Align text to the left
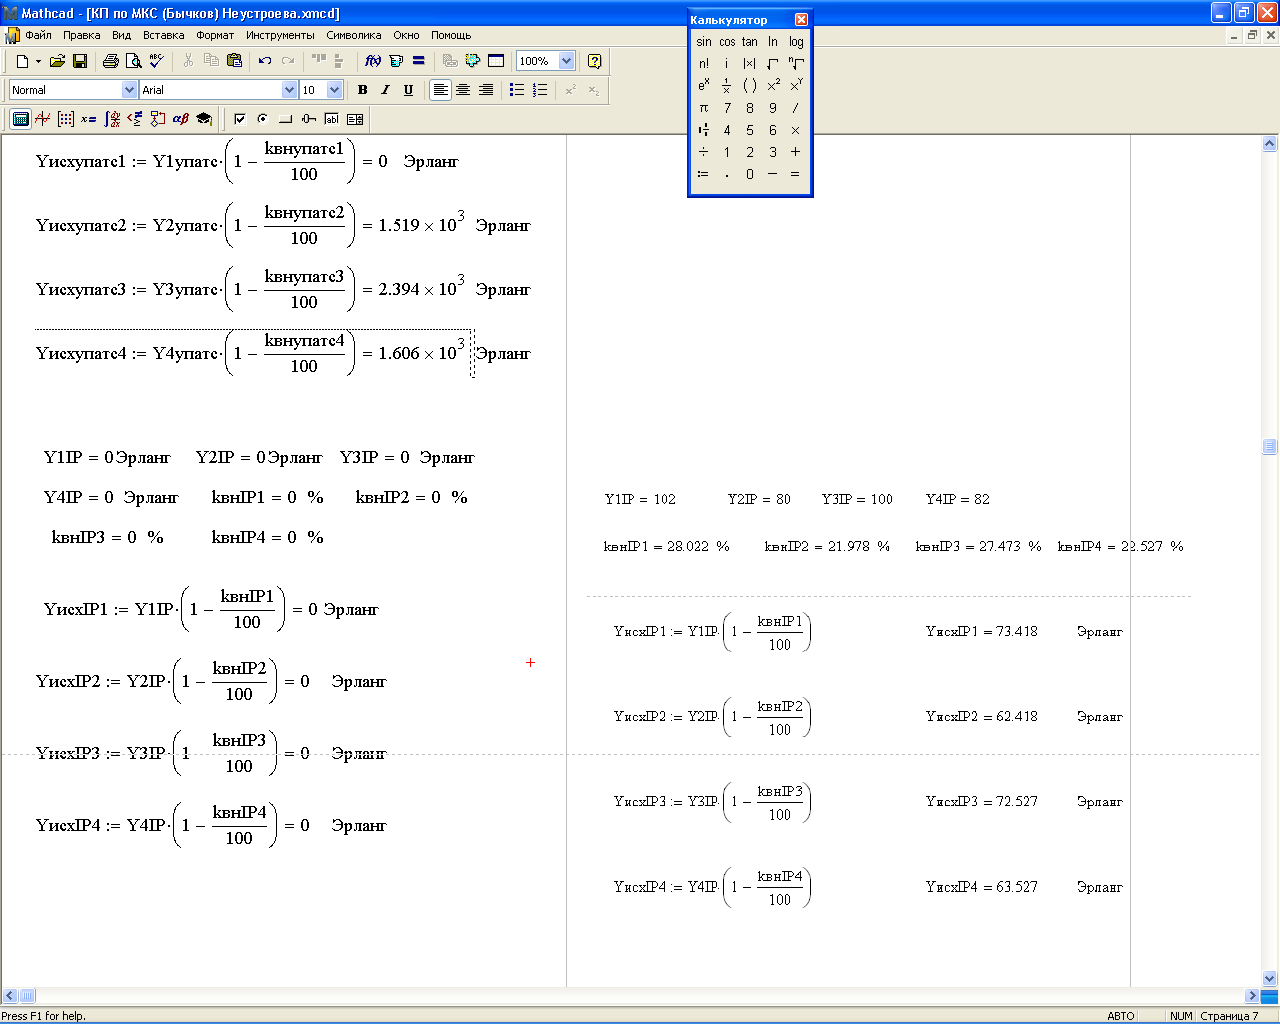Image resolution: width=1280 pixels, height=1024 pixels. (x=440, y=90)
